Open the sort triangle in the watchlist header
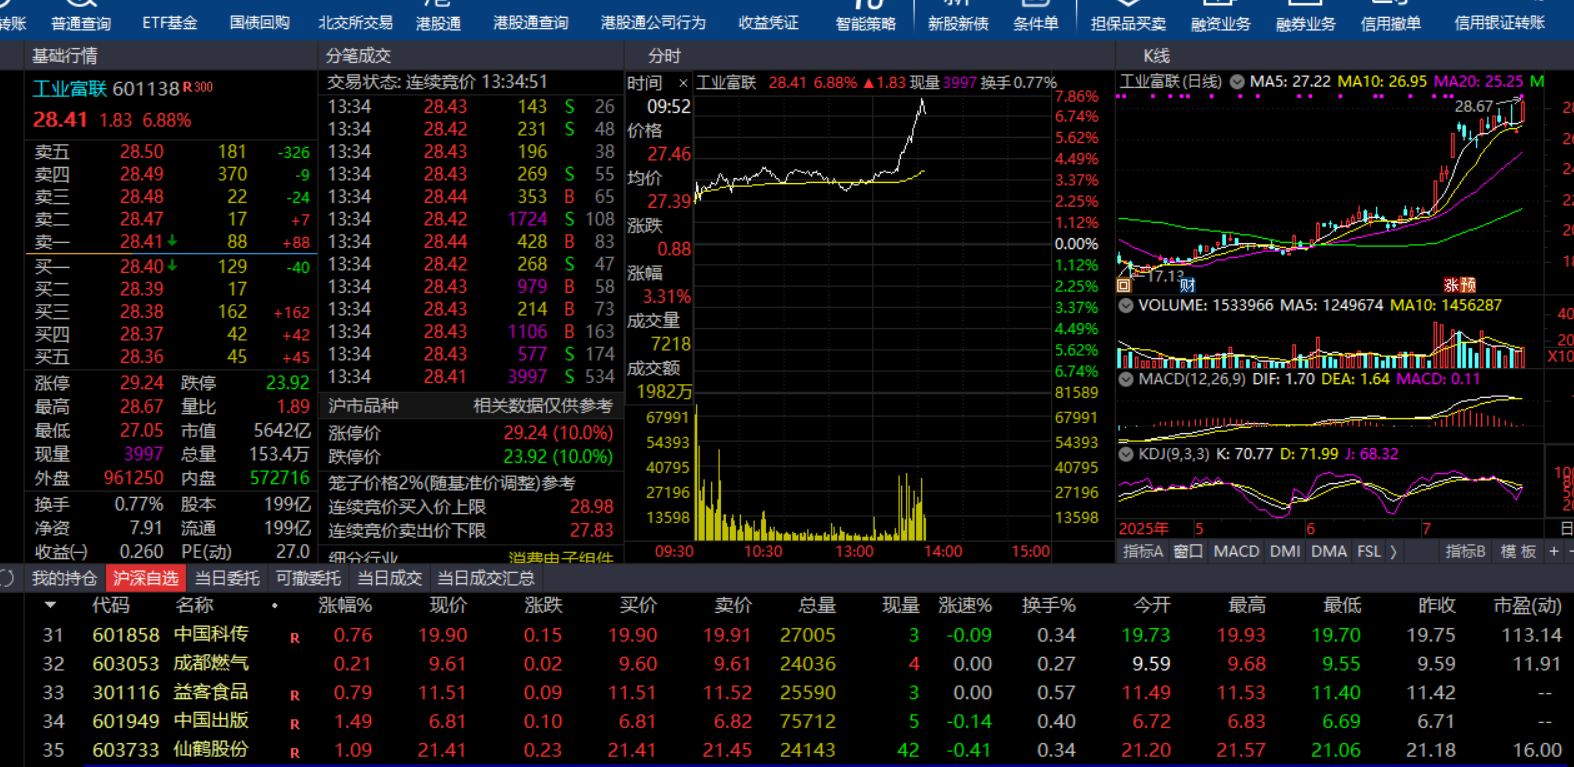 tap(50, 605)
